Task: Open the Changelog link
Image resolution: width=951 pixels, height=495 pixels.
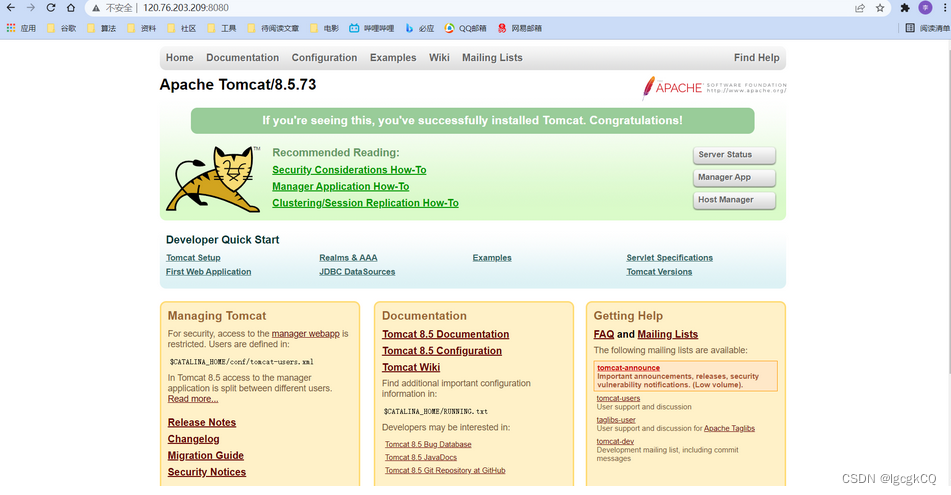Action: point(193,439)
